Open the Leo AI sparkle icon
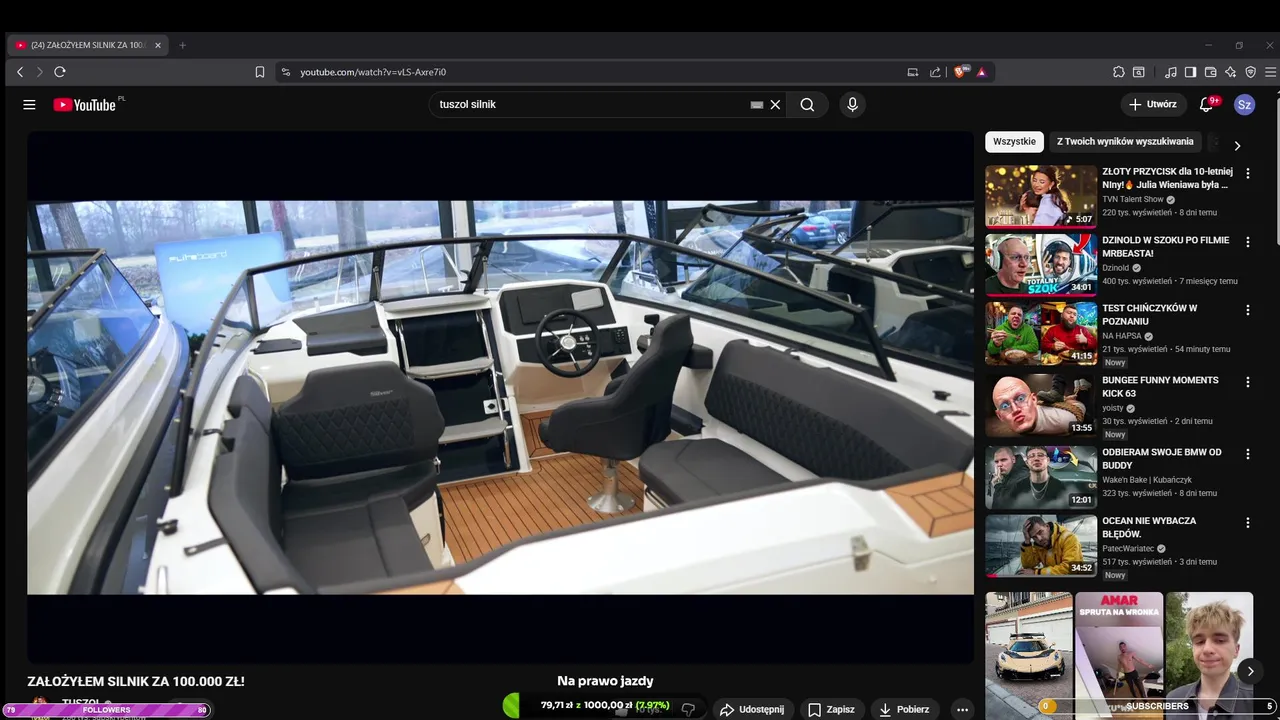The height and width of the screenshot is (720, 1280). tap(1230, 72)
